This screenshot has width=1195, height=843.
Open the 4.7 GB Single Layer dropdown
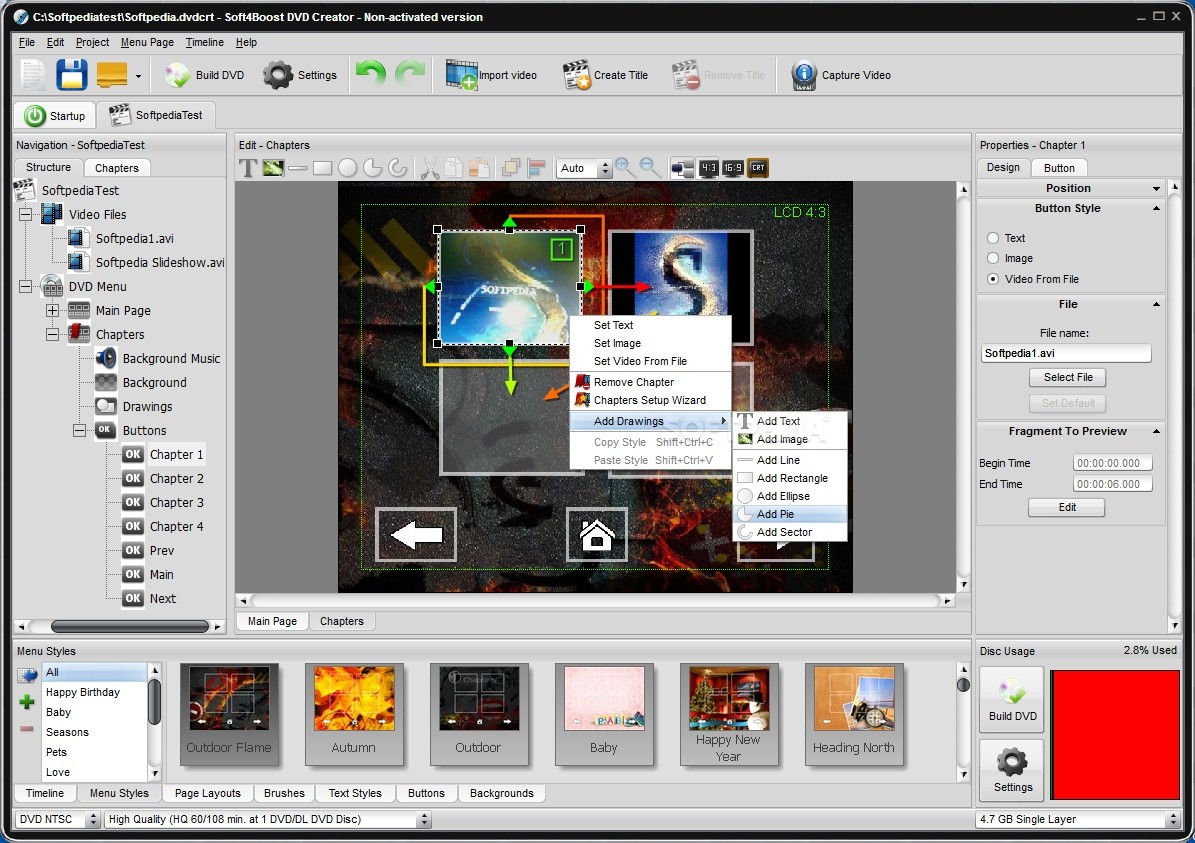[x=1173, y=819]
